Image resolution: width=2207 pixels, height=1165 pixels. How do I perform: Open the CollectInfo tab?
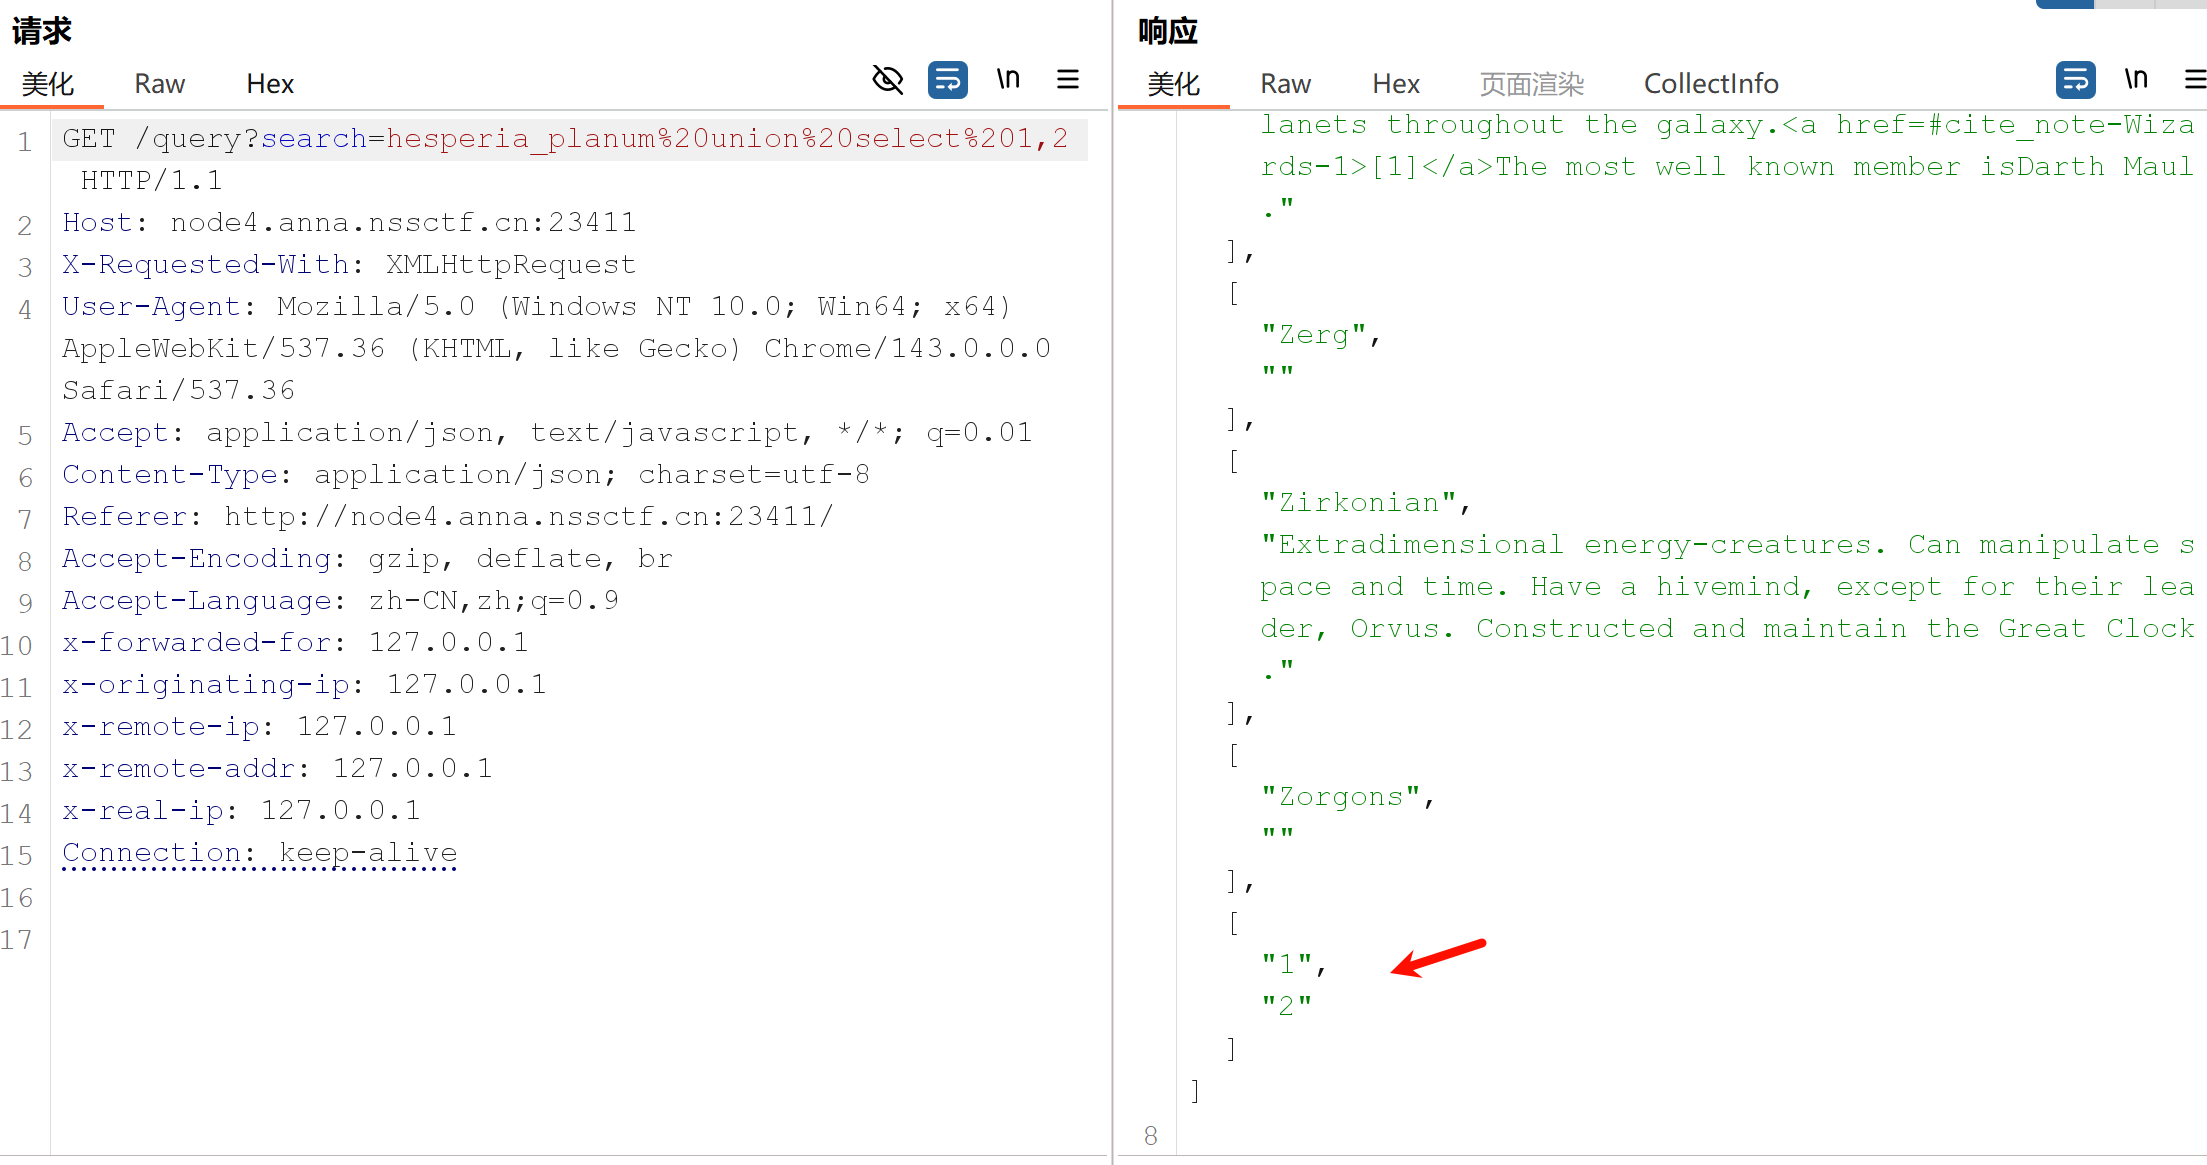pyautogui.click(x=1710, y=84)
